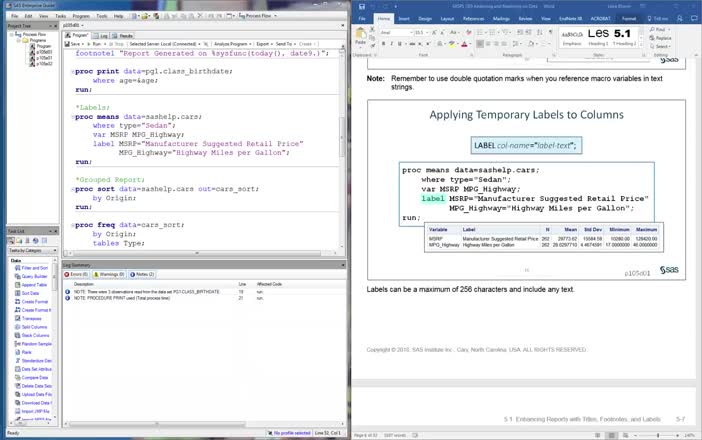Viewport: 702px width, 440px height.
Task: Open the Word Insert ribbon tab
Action: tap(403, 18)
